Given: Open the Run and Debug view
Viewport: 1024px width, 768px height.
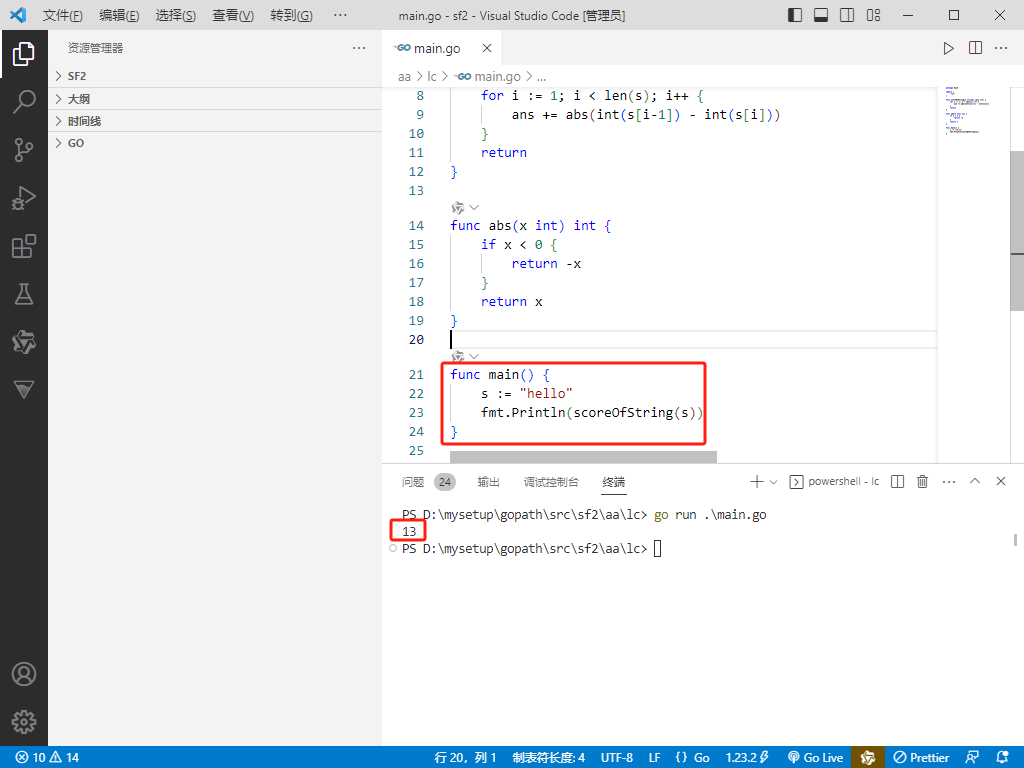Looking at the screenshot, I should click(x=24, y=199).
